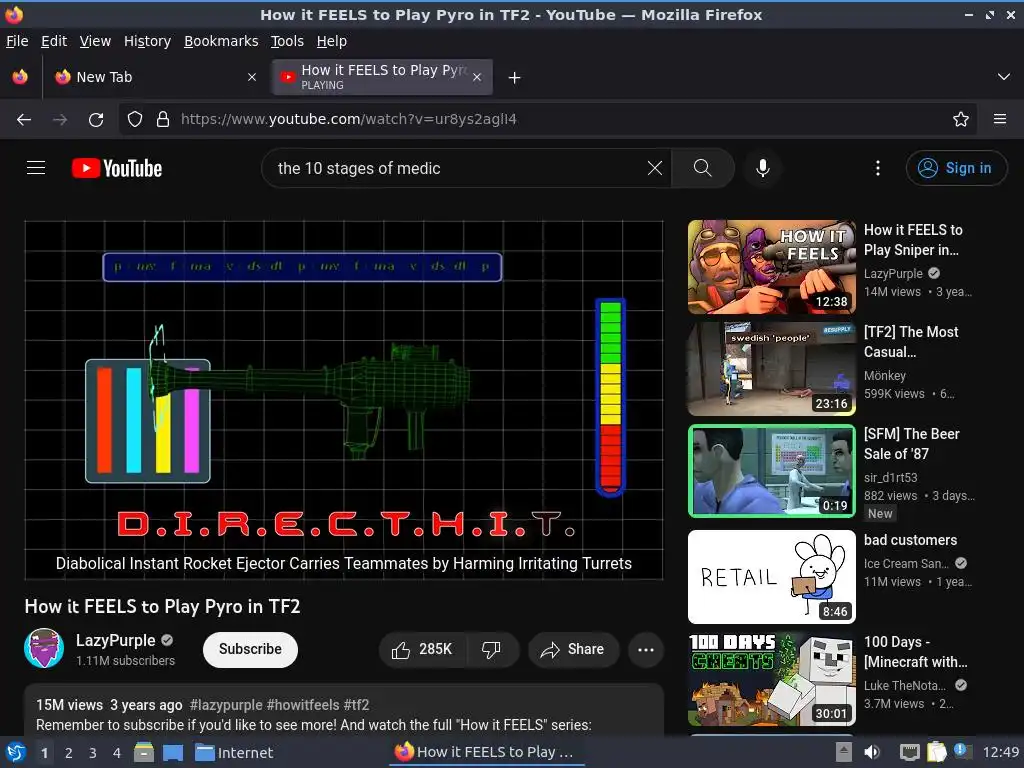This screenshot has width=1024, height=768.
Task: Open 'How it FEELS to Play Sniper' title
Action: (913, 240)
